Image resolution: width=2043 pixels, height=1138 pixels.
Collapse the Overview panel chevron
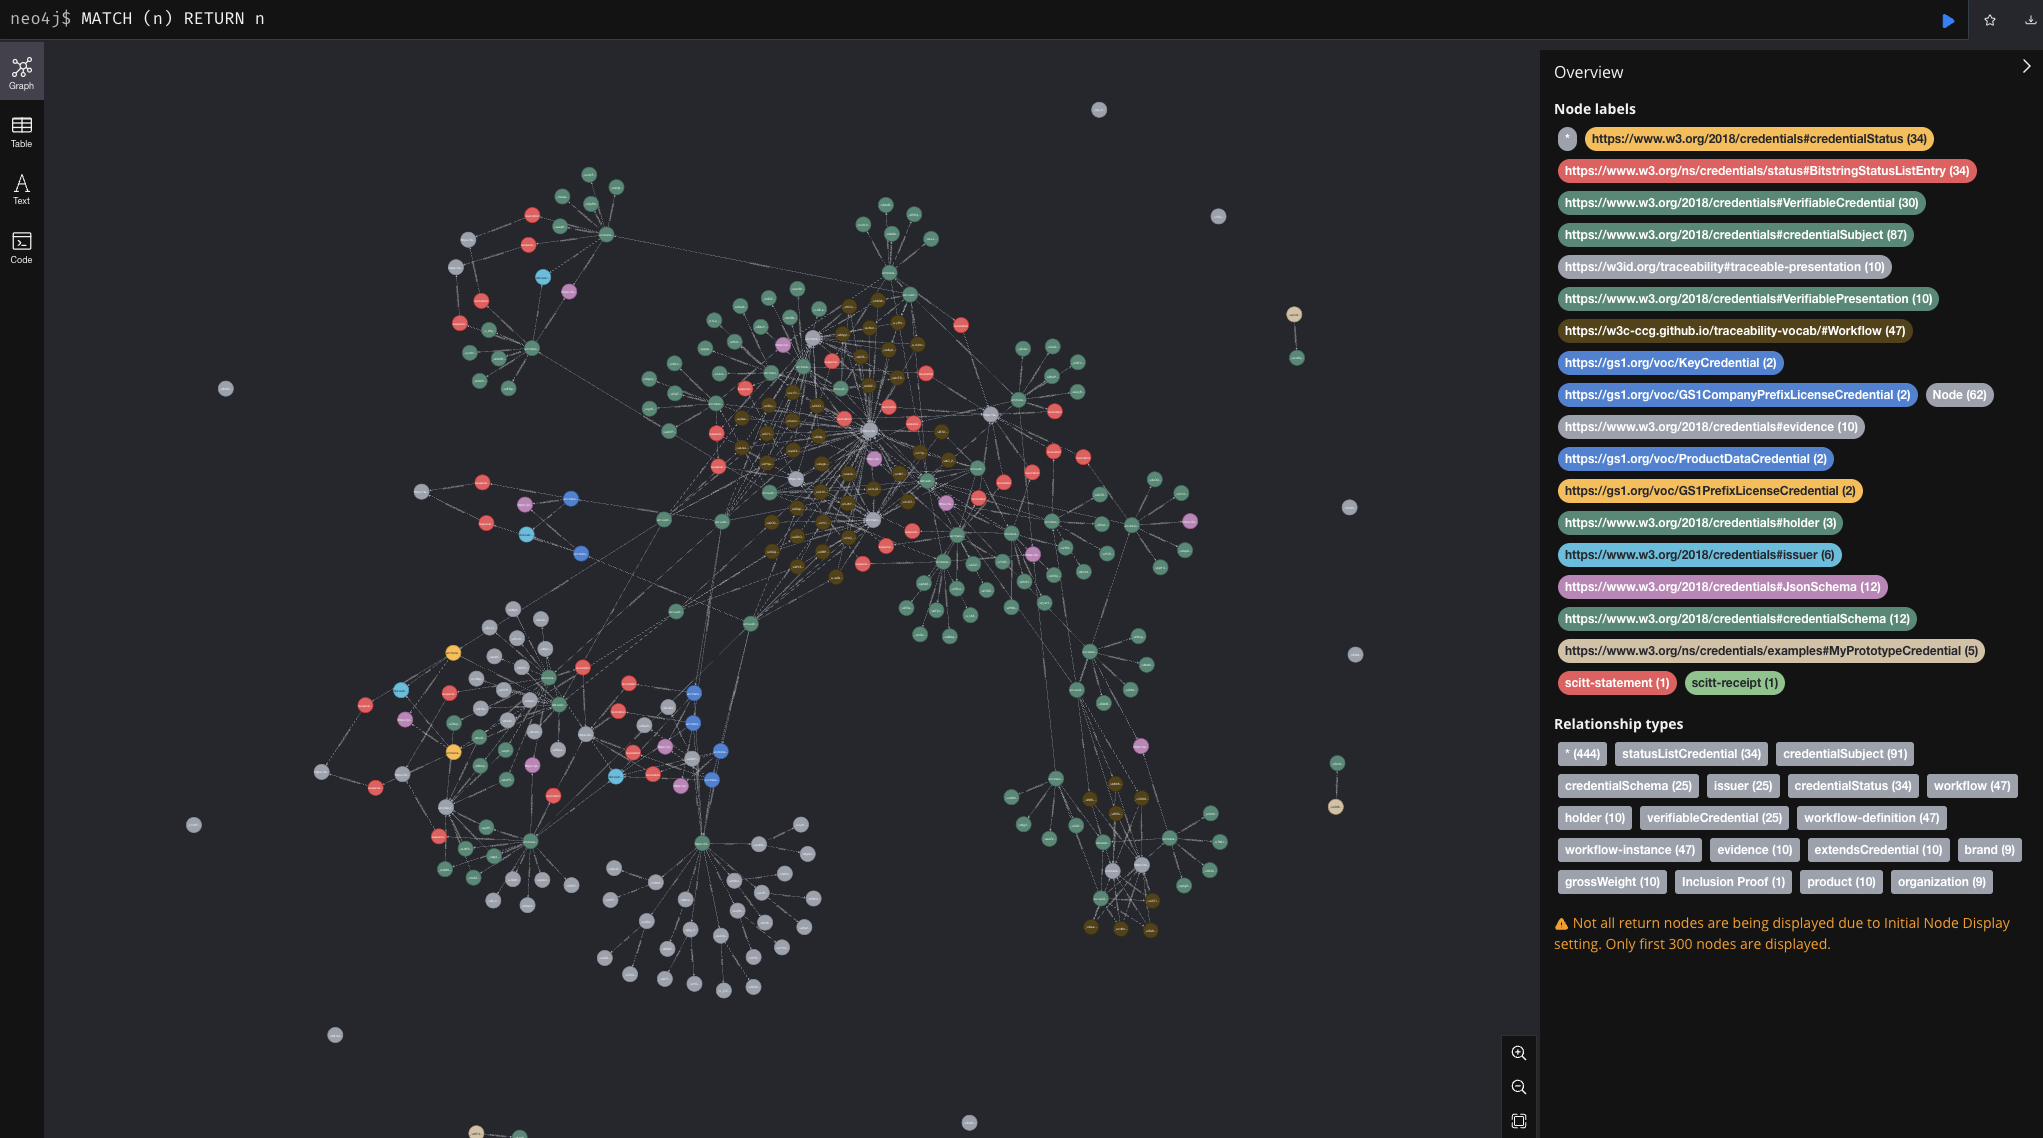(x=2026, y=66)
